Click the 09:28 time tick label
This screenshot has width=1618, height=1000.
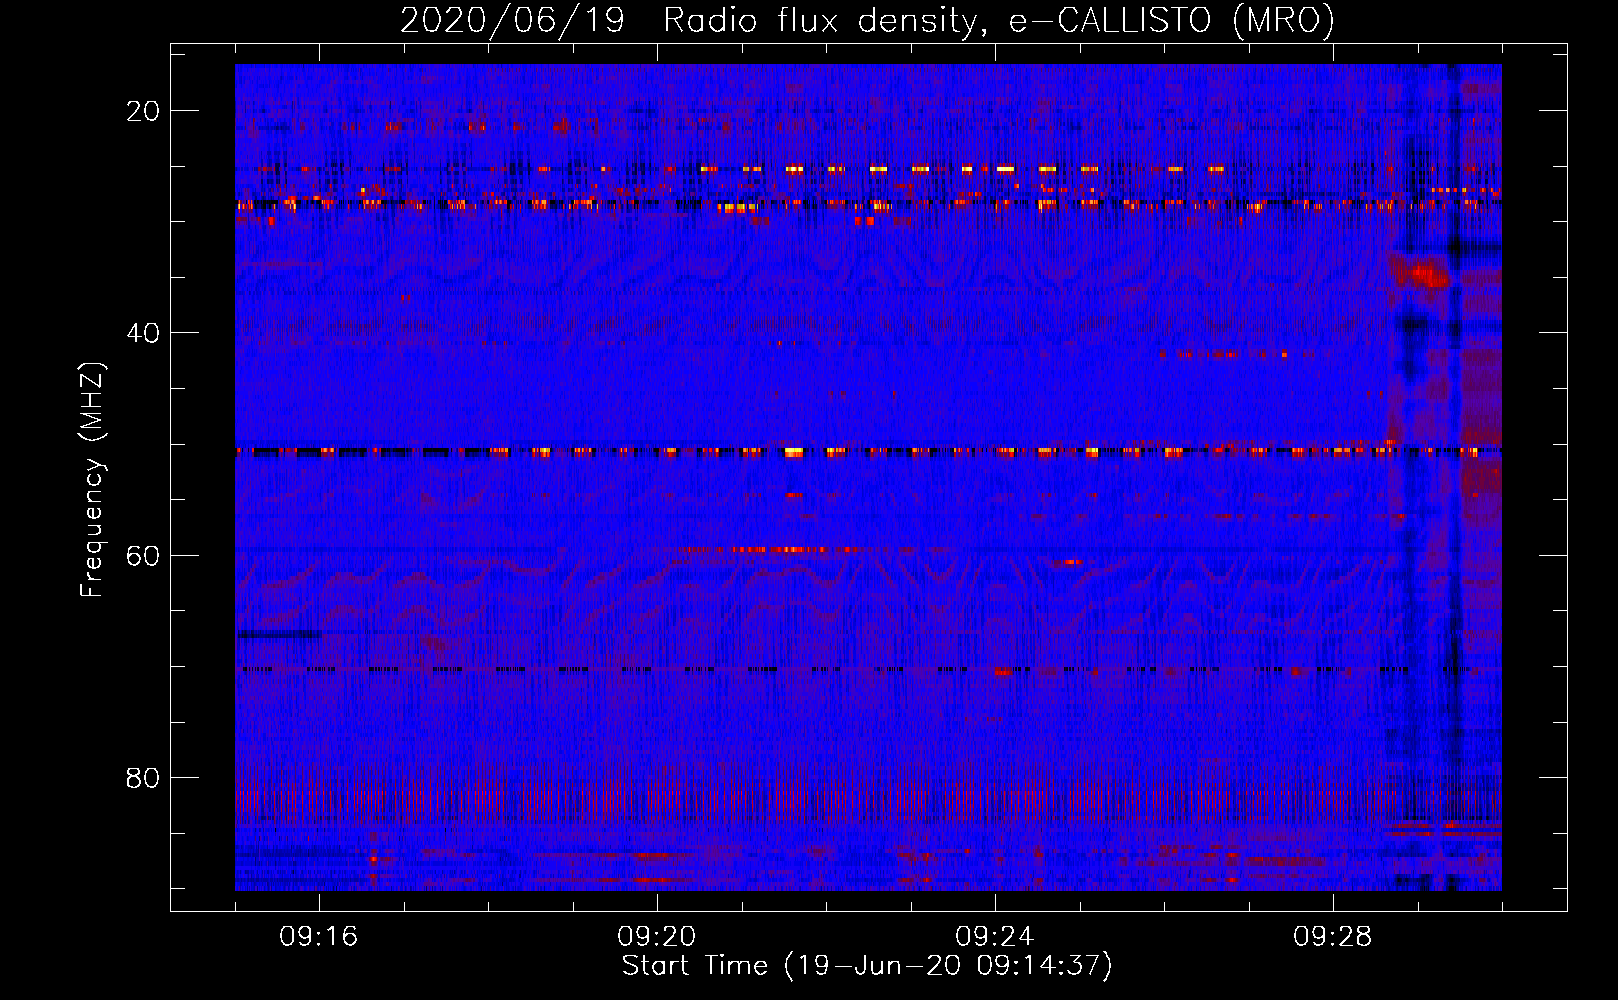1333,937
